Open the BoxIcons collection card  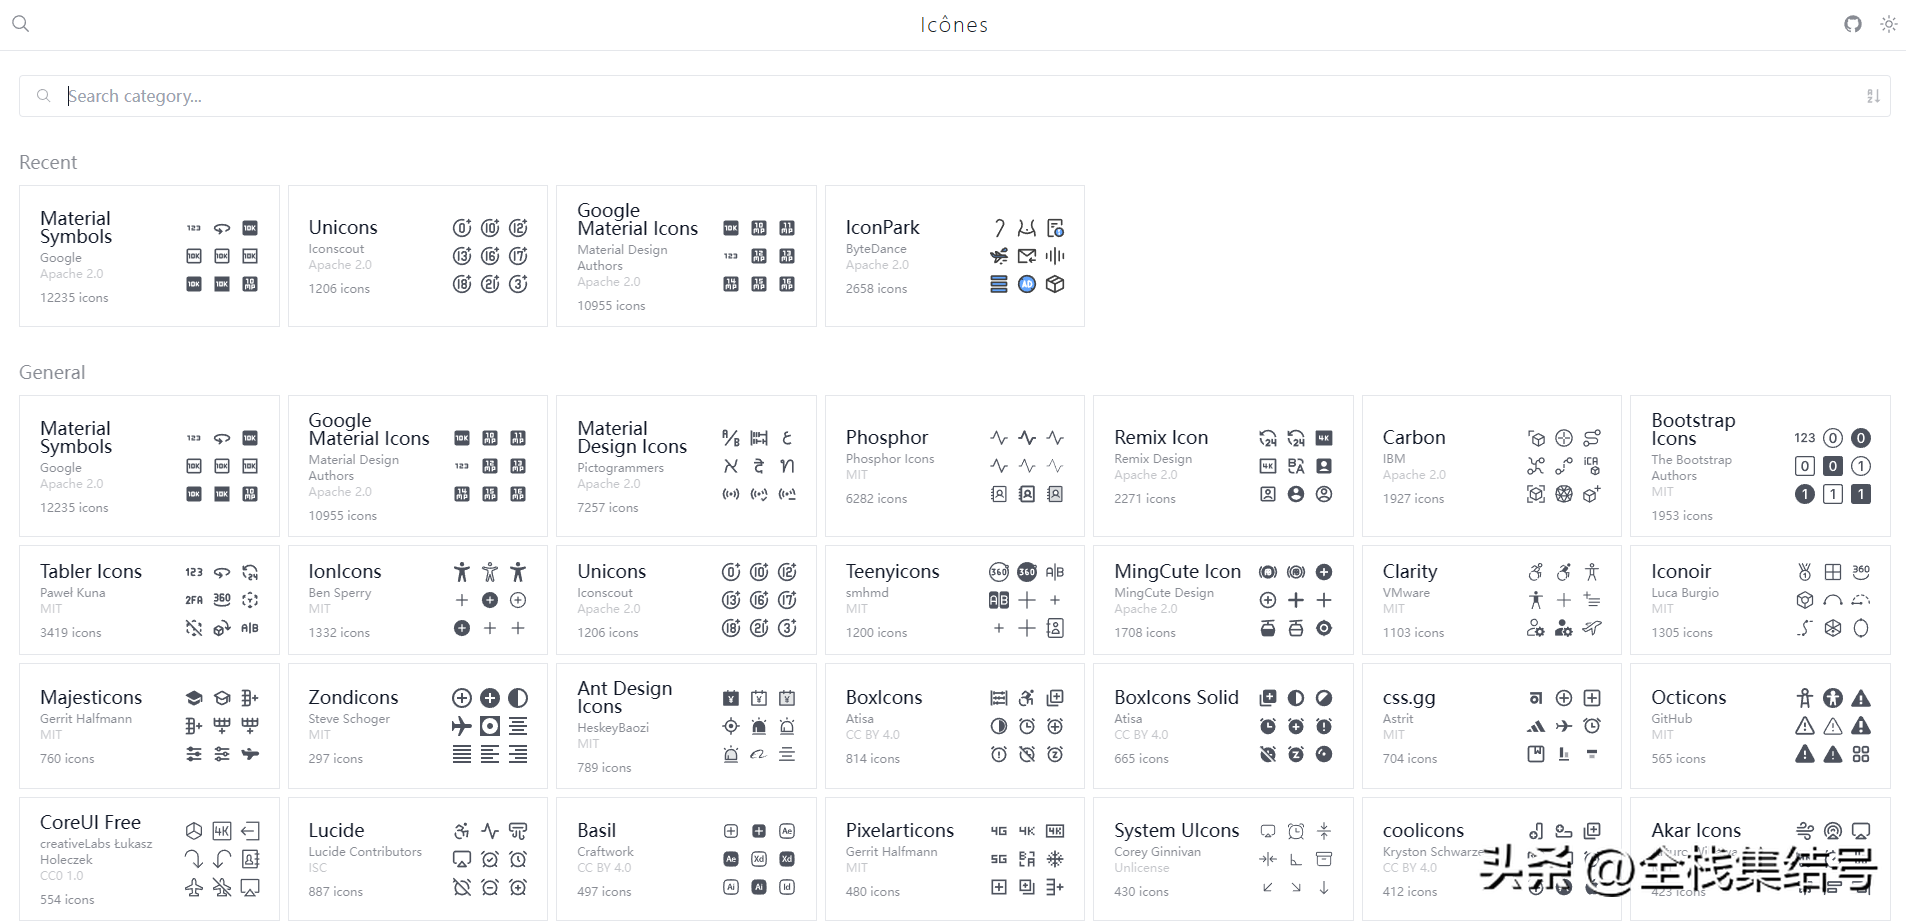tap(955, 726)
